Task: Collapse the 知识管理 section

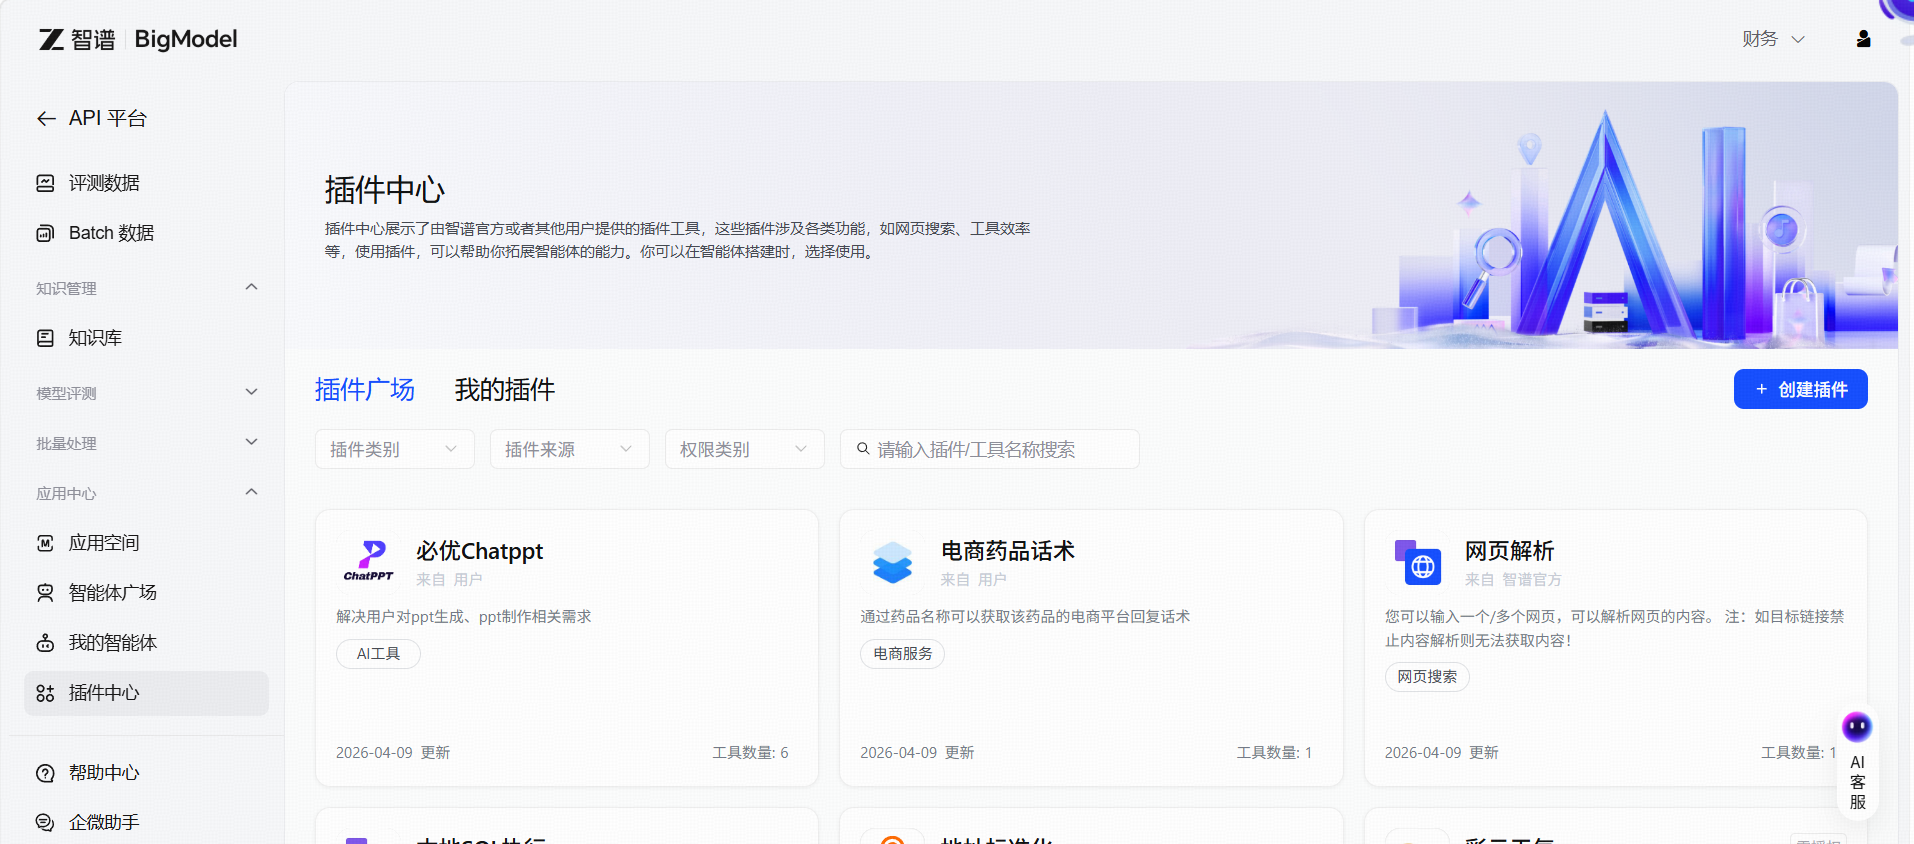Action: [x=251, y=288]
